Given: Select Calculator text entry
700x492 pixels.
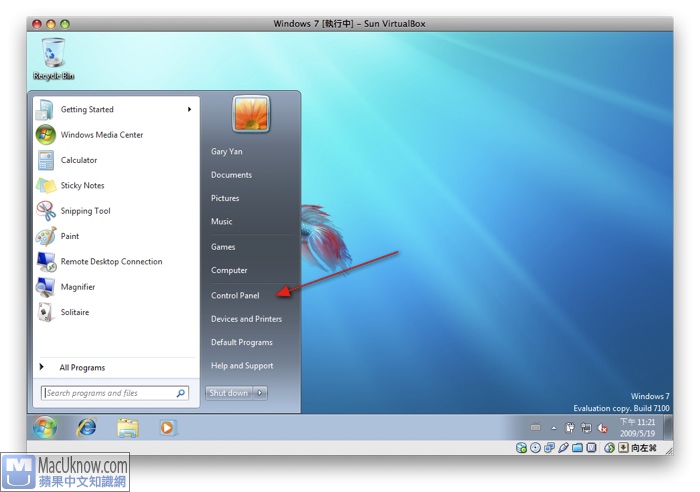Looking at the screenshot, I should [79, 160].
